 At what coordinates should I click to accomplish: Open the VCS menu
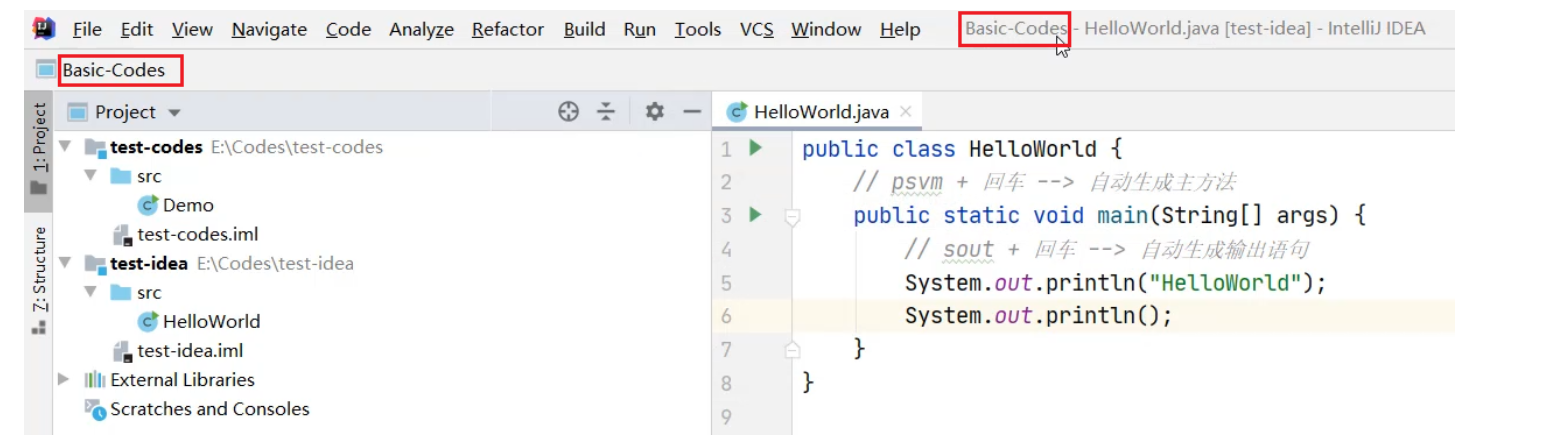tap(756, 29)
